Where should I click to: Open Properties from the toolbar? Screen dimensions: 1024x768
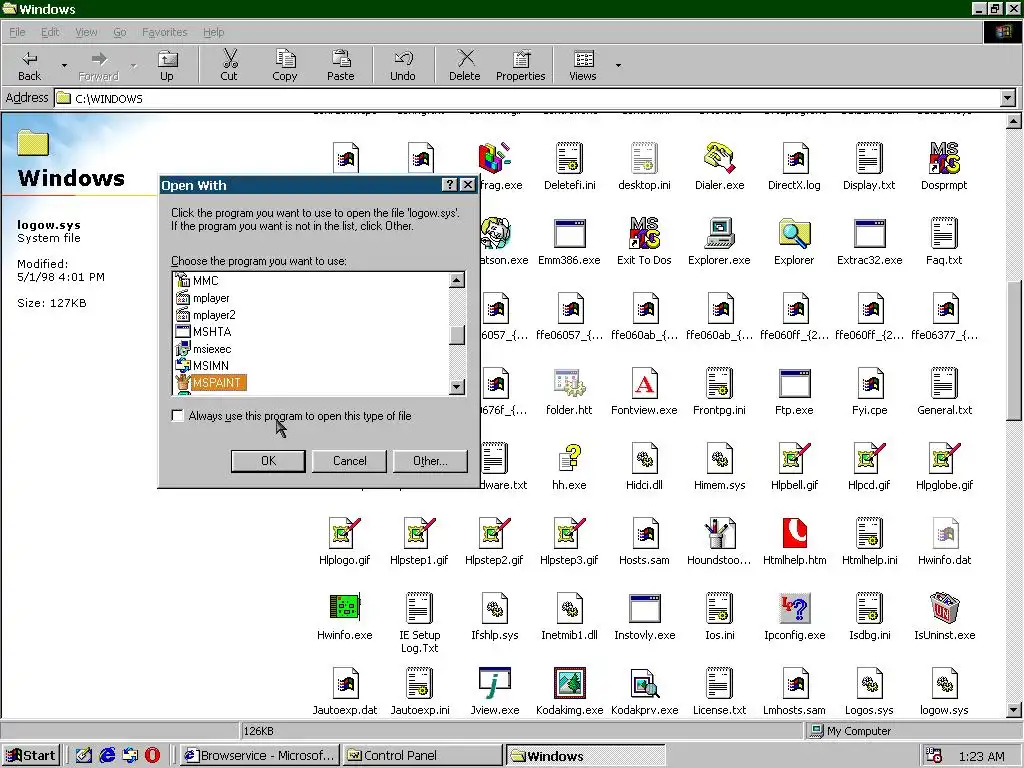point(520,65)
